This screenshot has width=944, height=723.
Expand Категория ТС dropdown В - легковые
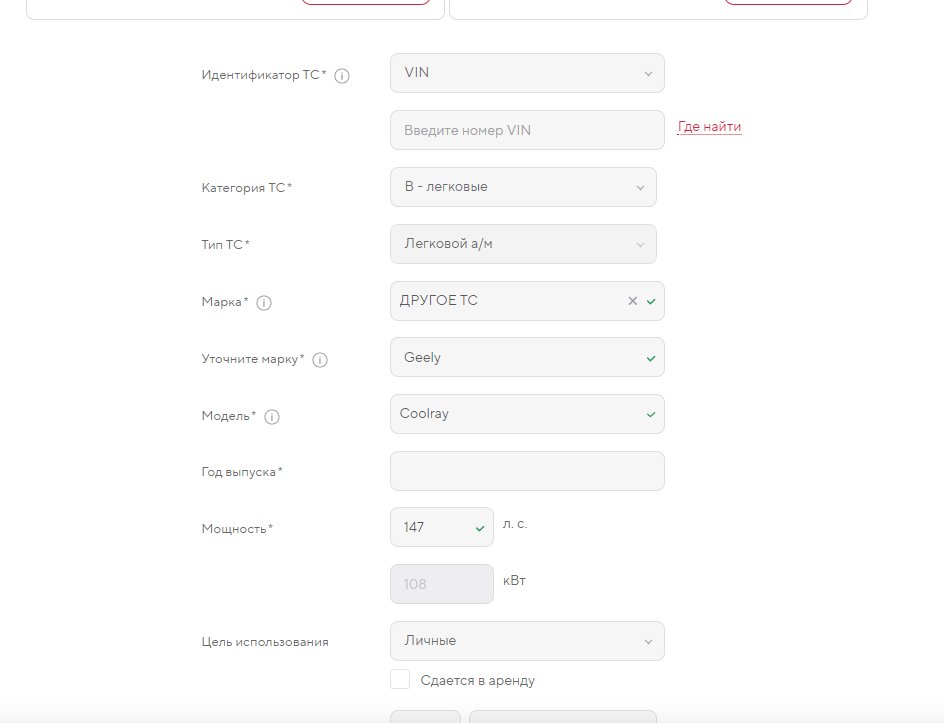[523, 187]
